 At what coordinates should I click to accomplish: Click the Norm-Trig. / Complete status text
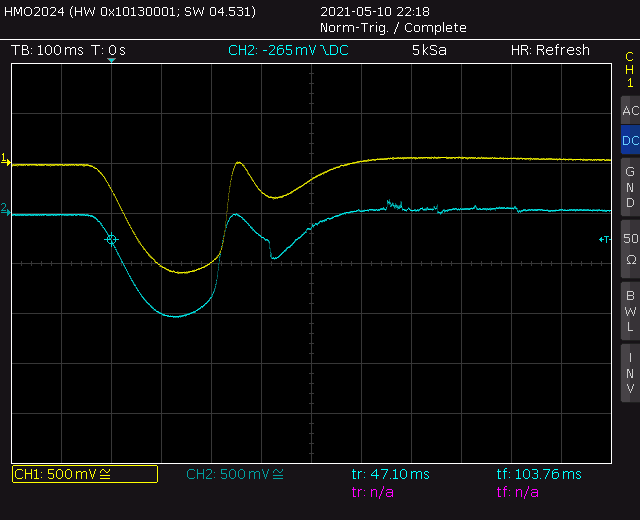(393, 28)
